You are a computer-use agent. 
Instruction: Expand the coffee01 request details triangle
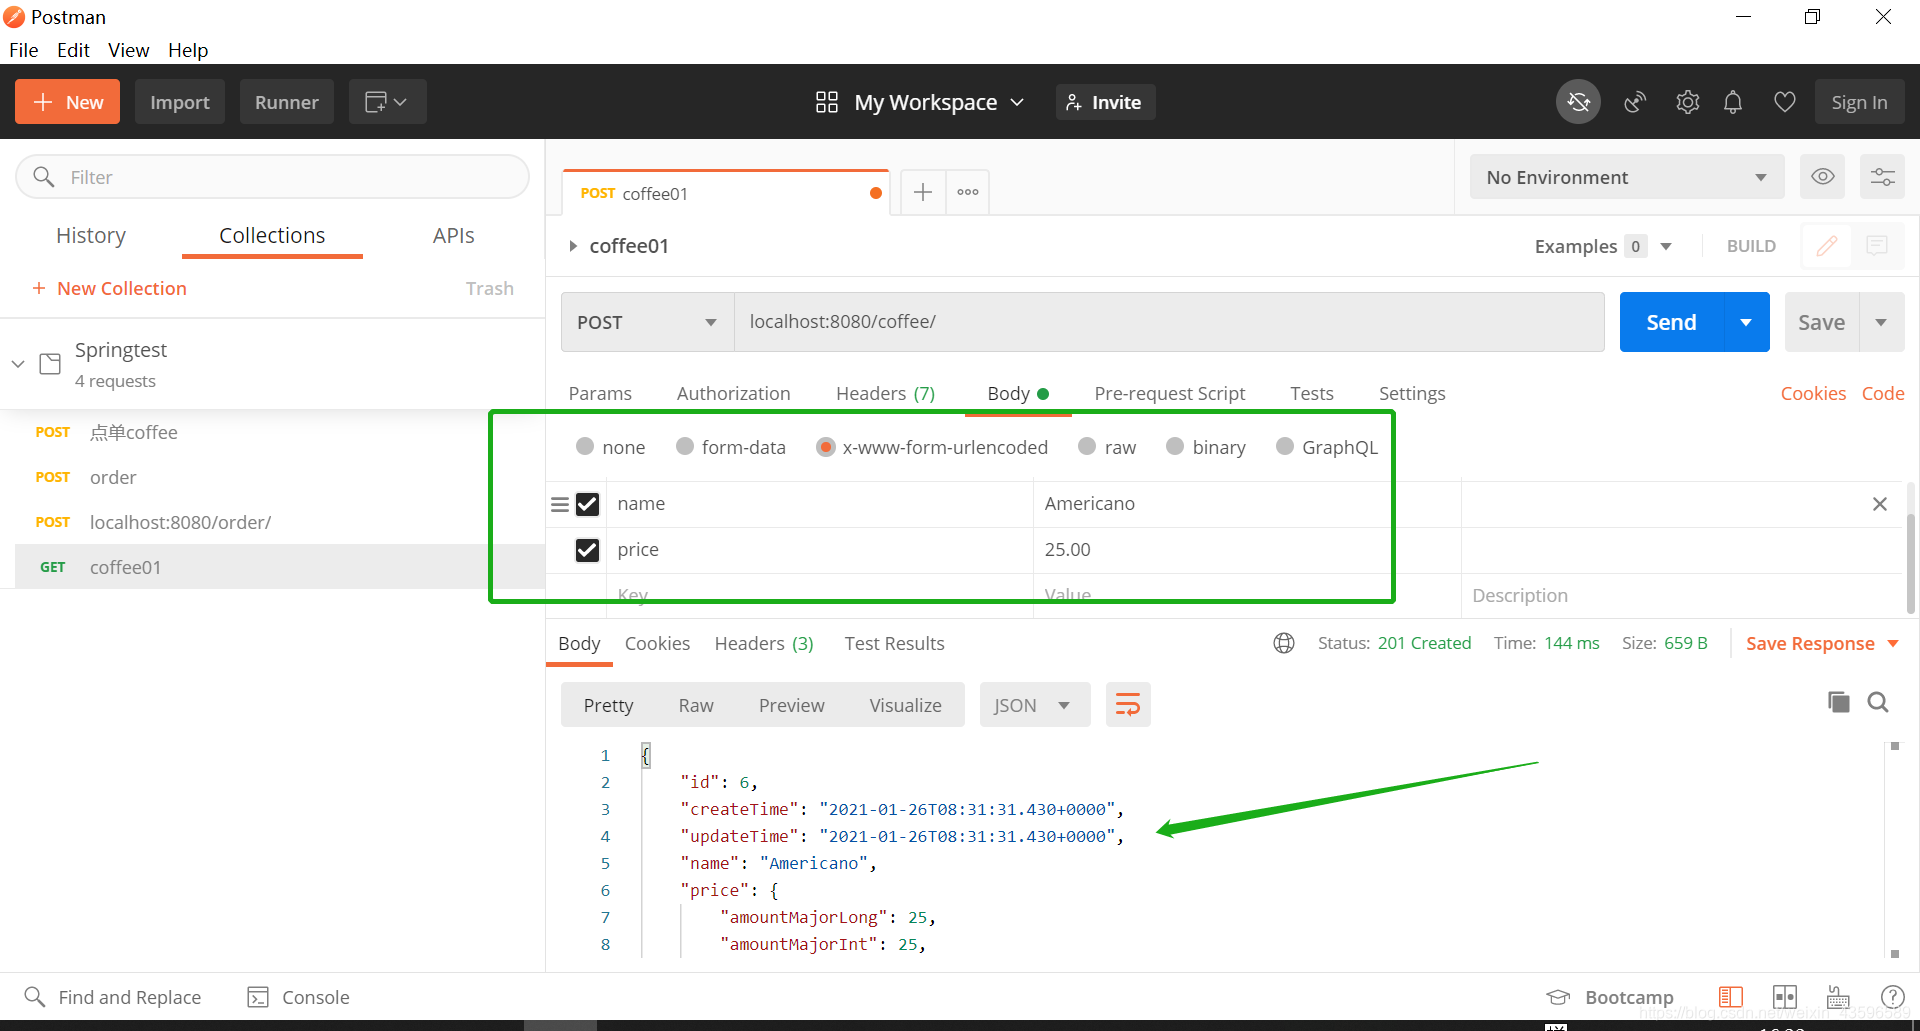(x=573, y=246)
